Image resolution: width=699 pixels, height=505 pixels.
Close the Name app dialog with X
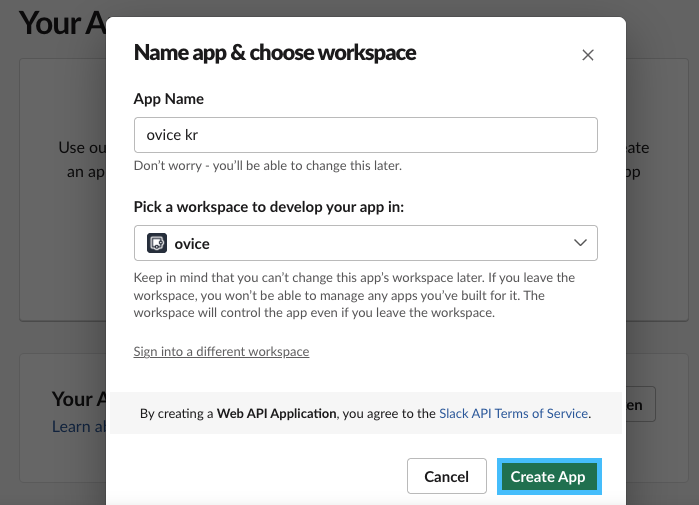tap(588, 55)
